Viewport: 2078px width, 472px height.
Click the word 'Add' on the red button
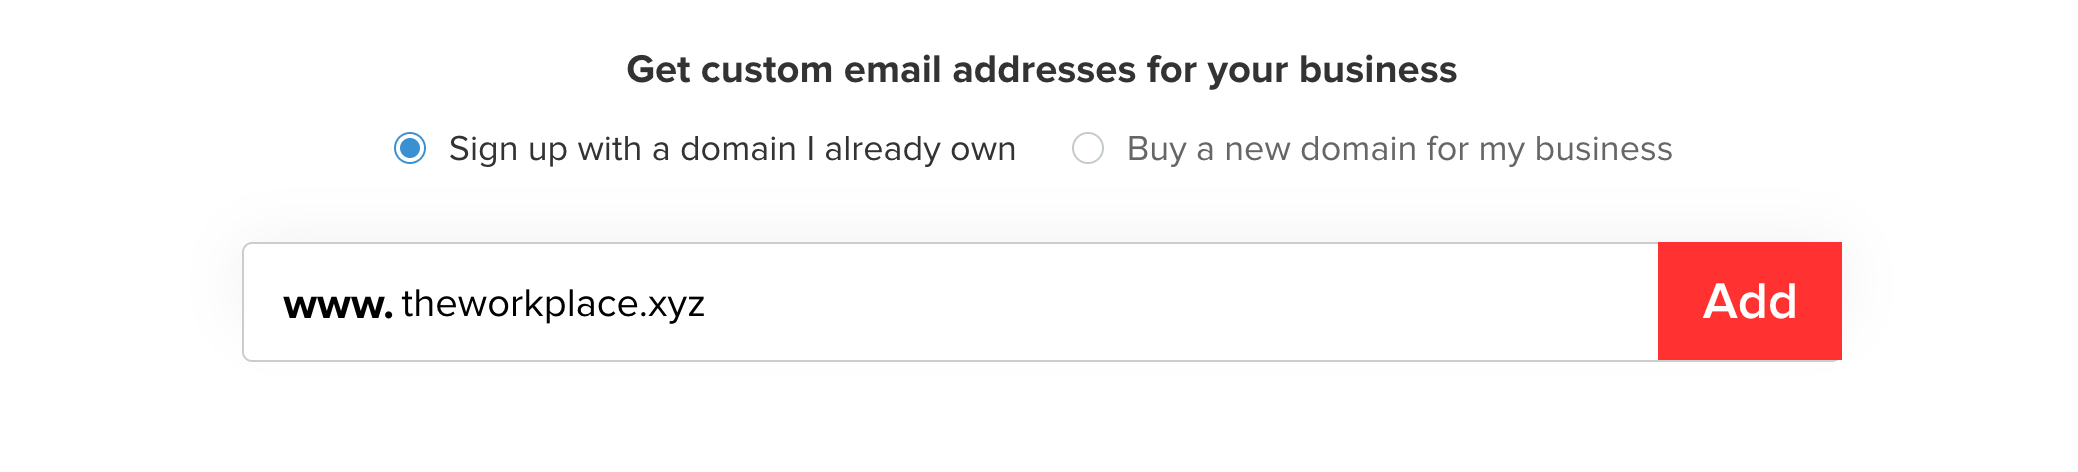[x=1749, y=301]
